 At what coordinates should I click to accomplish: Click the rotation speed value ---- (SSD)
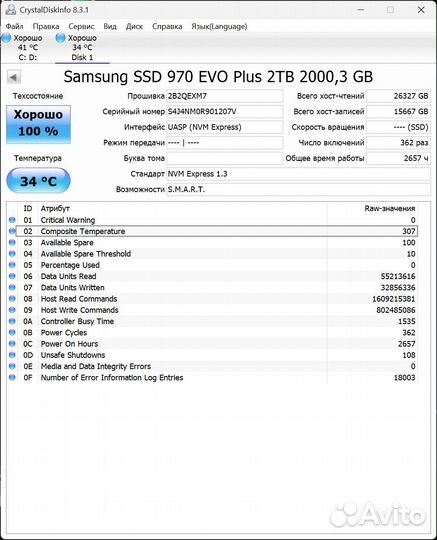click(398, 127)
